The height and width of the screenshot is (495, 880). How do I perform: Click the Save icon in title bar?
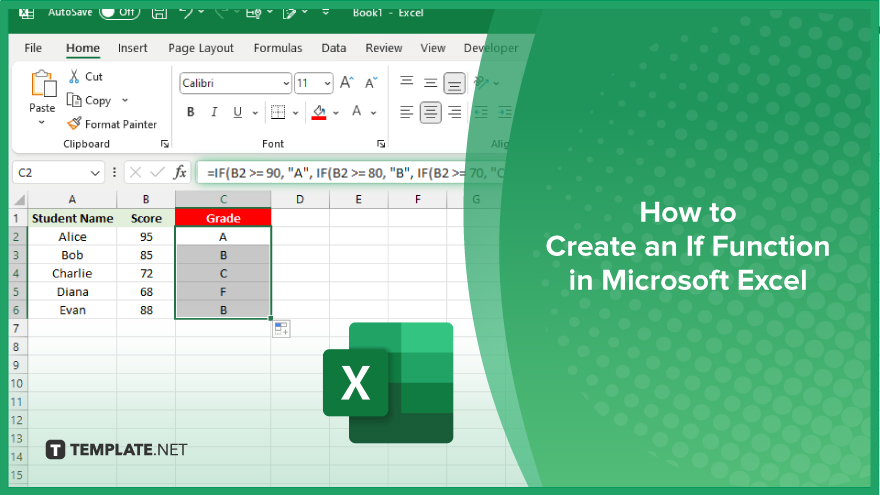159,12
